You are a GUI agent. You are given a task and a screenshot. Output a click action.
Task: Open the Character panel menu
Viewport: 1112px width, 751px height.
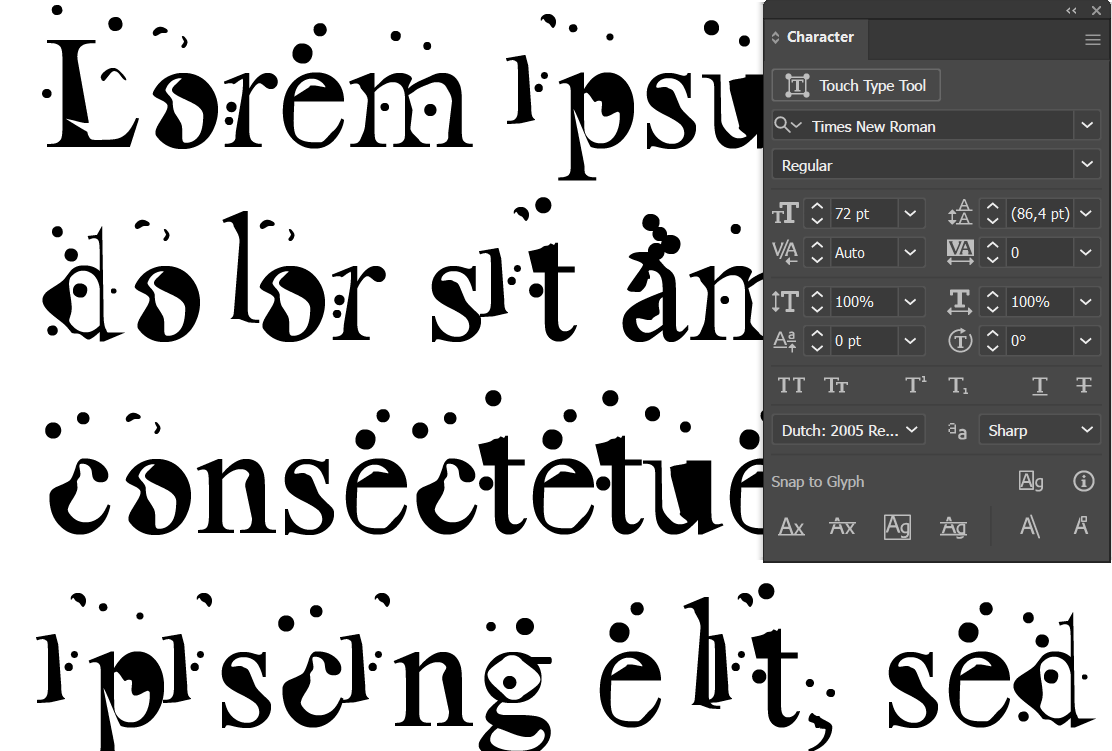coord(1092,40)
